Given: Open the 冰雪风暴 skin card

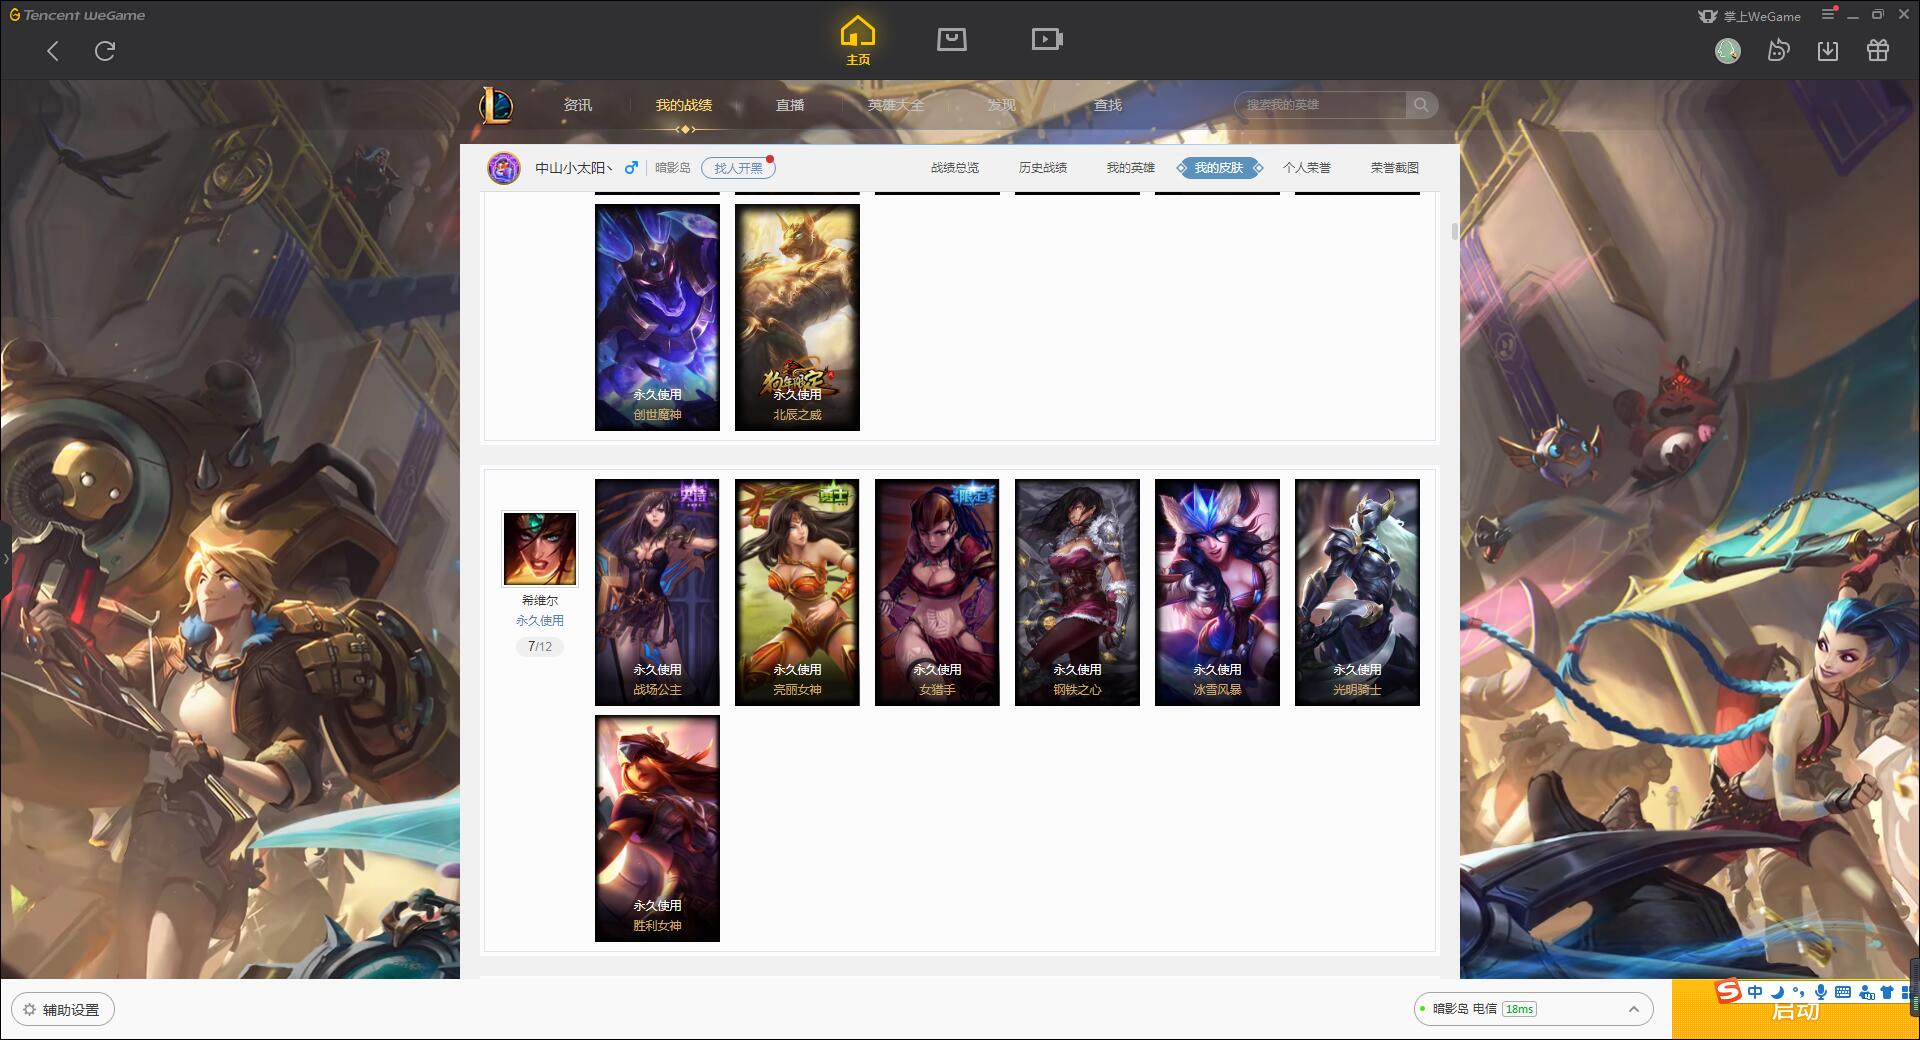Looking at the screenshot, I should [1217, 592].
